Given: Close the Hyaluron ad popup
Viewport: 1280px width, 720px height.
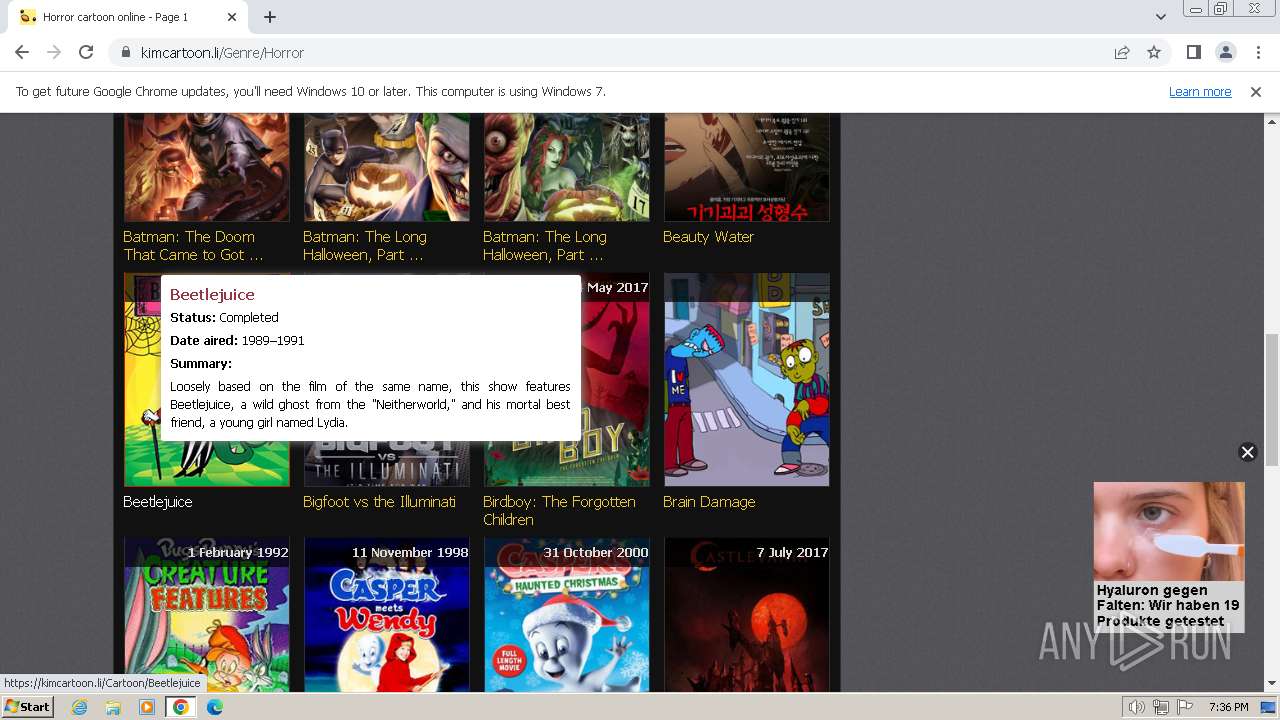Looking at the screenshot, I should click(x=1247, y=452).
